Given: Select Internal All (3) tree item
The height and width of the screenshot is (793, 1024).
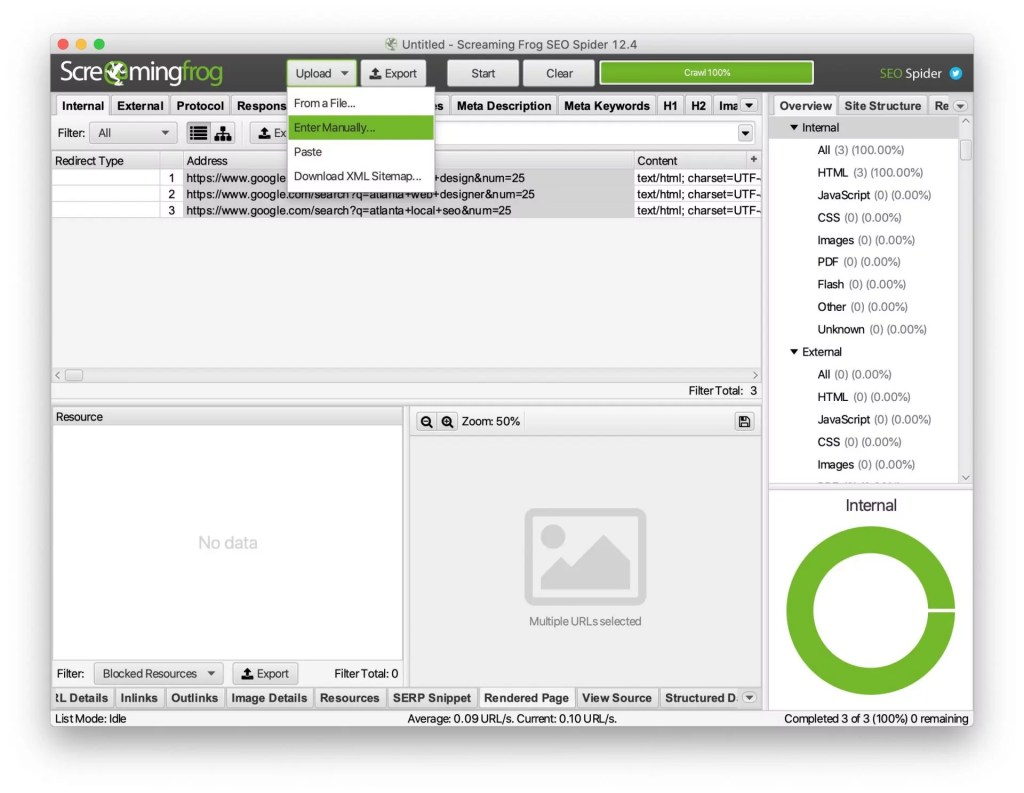Looking at the screenshot, I should (861, 150).
